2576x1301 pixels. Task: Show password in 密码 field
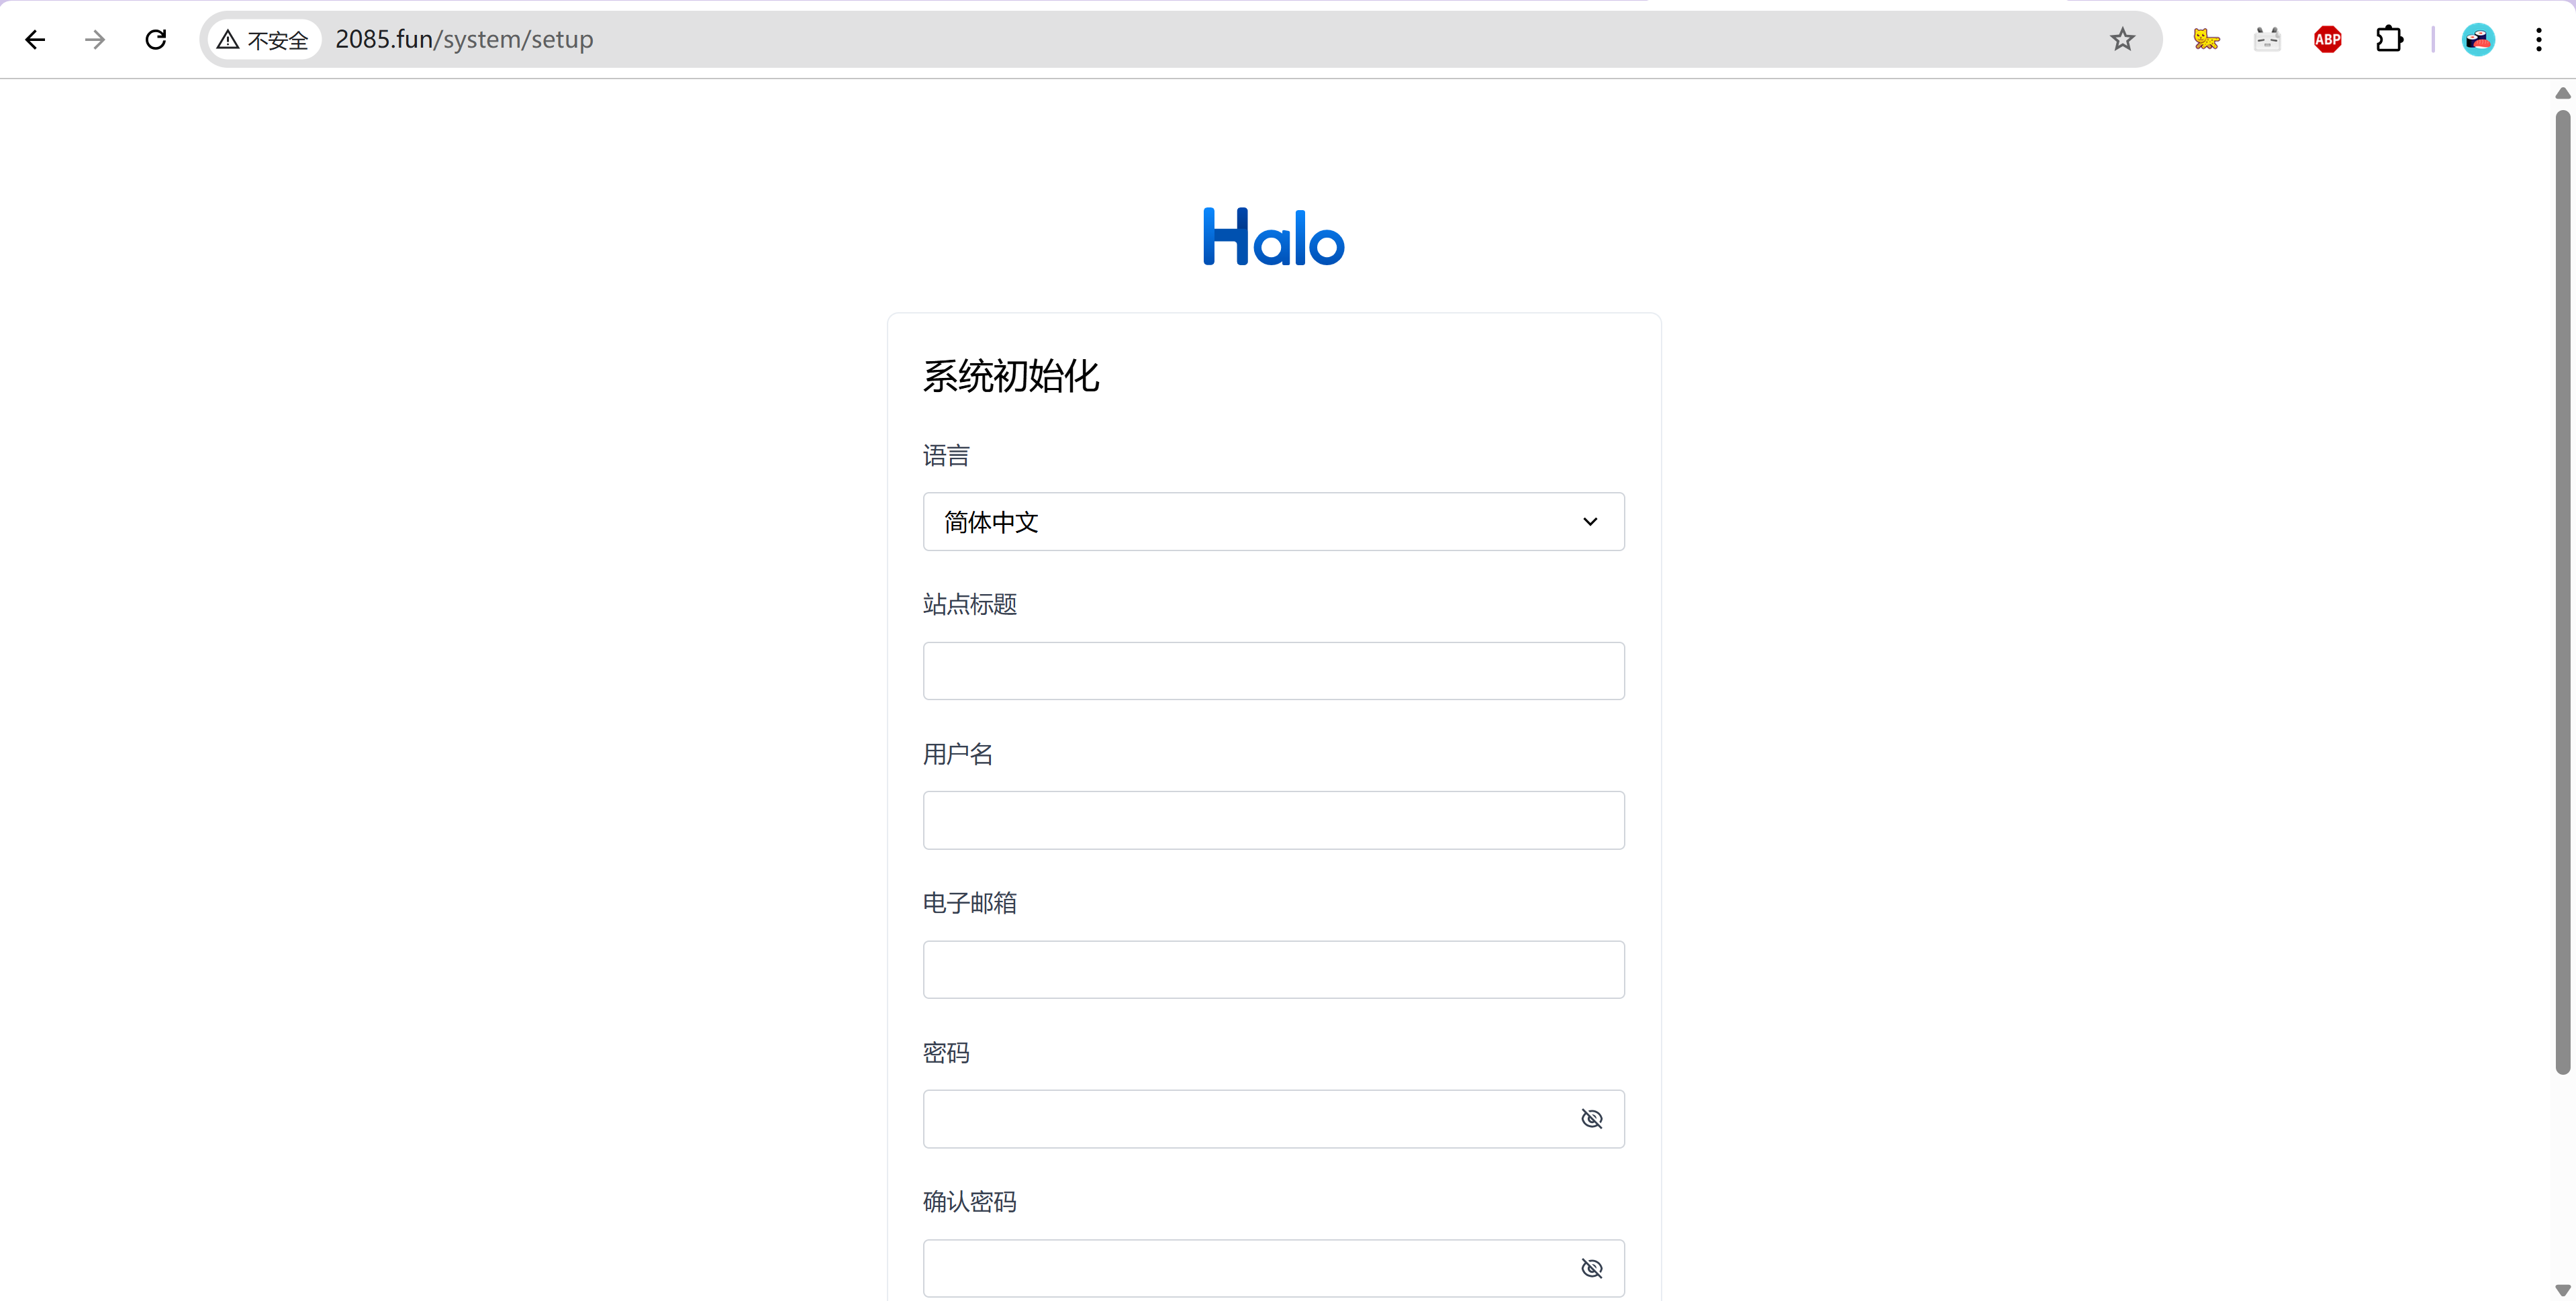point(1591,1119)
